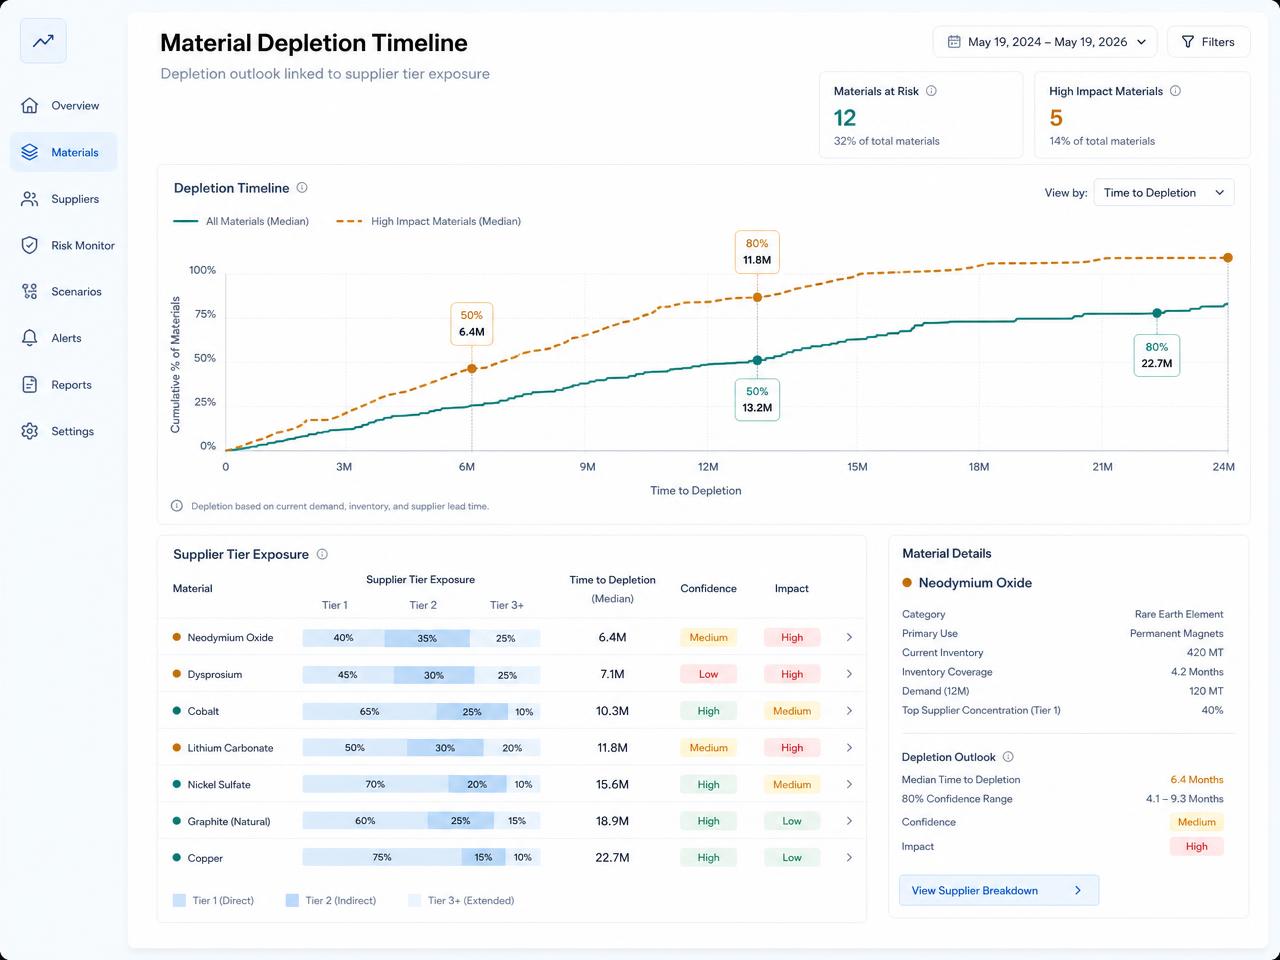Select the Dysprosium material name

tap(215, 674)
